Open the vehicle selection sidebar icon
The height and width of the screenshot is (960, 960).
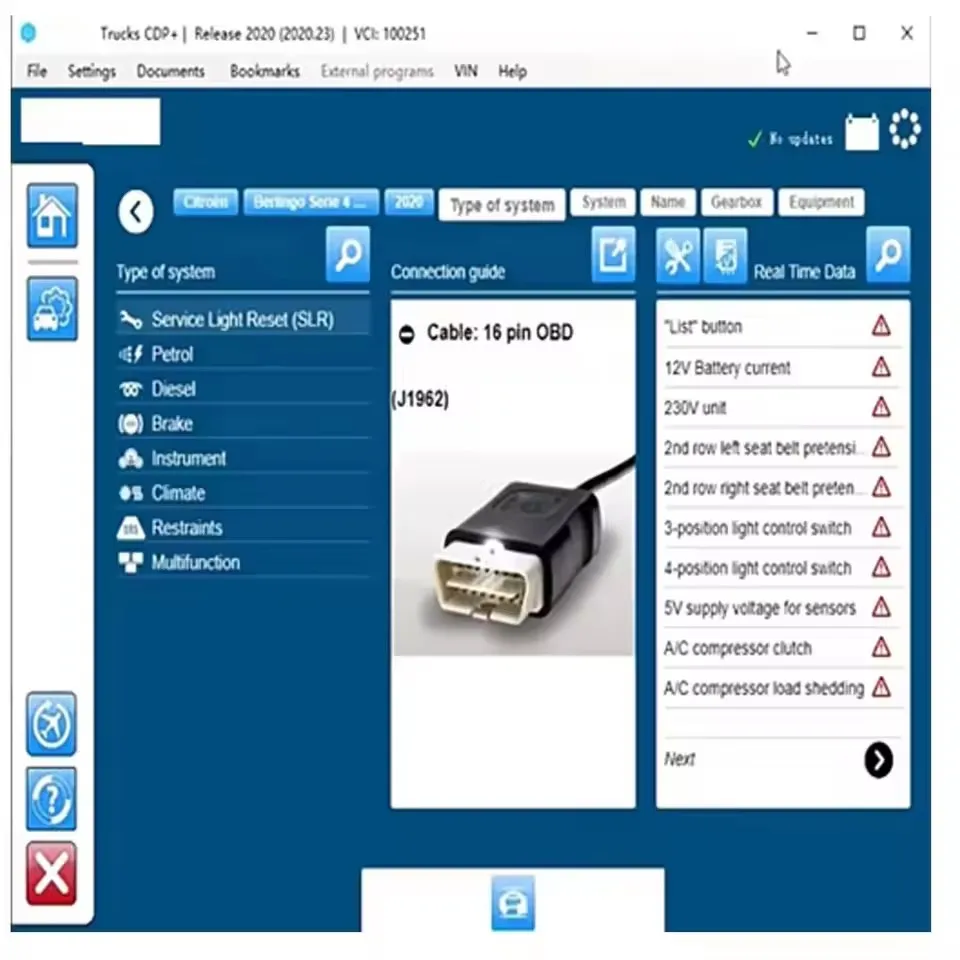(52, 308)
